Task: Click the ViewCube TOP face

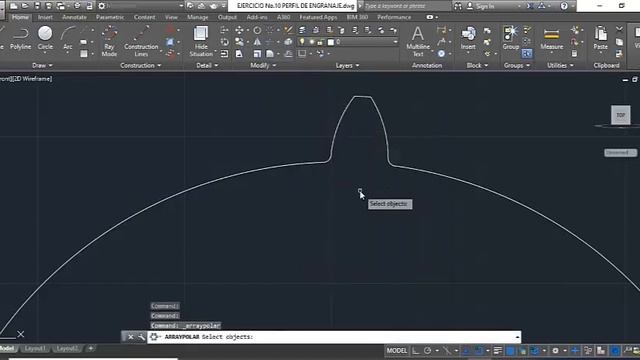Action: pos(620,115)
